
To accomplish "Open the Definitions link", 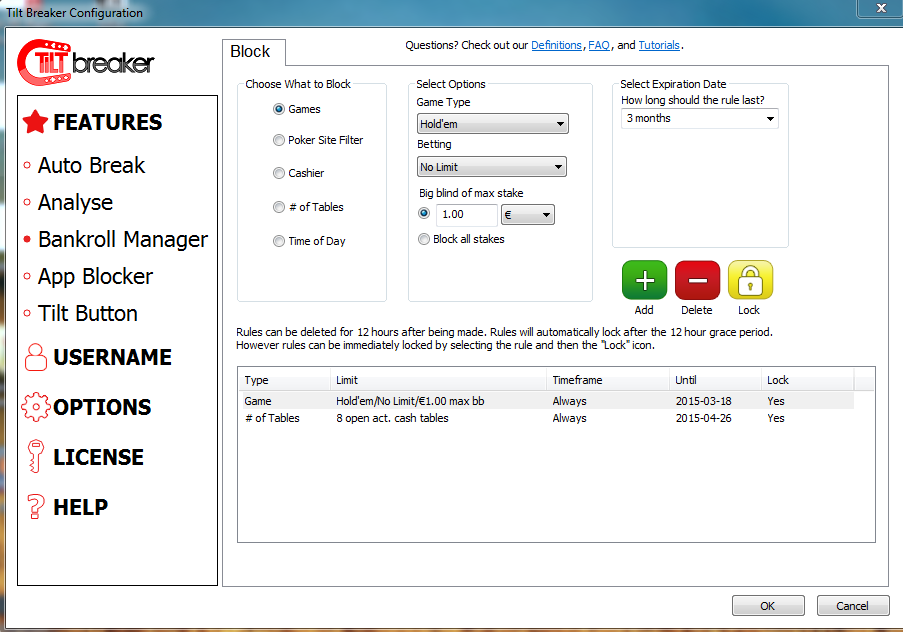I will click(x=556, y=45).
